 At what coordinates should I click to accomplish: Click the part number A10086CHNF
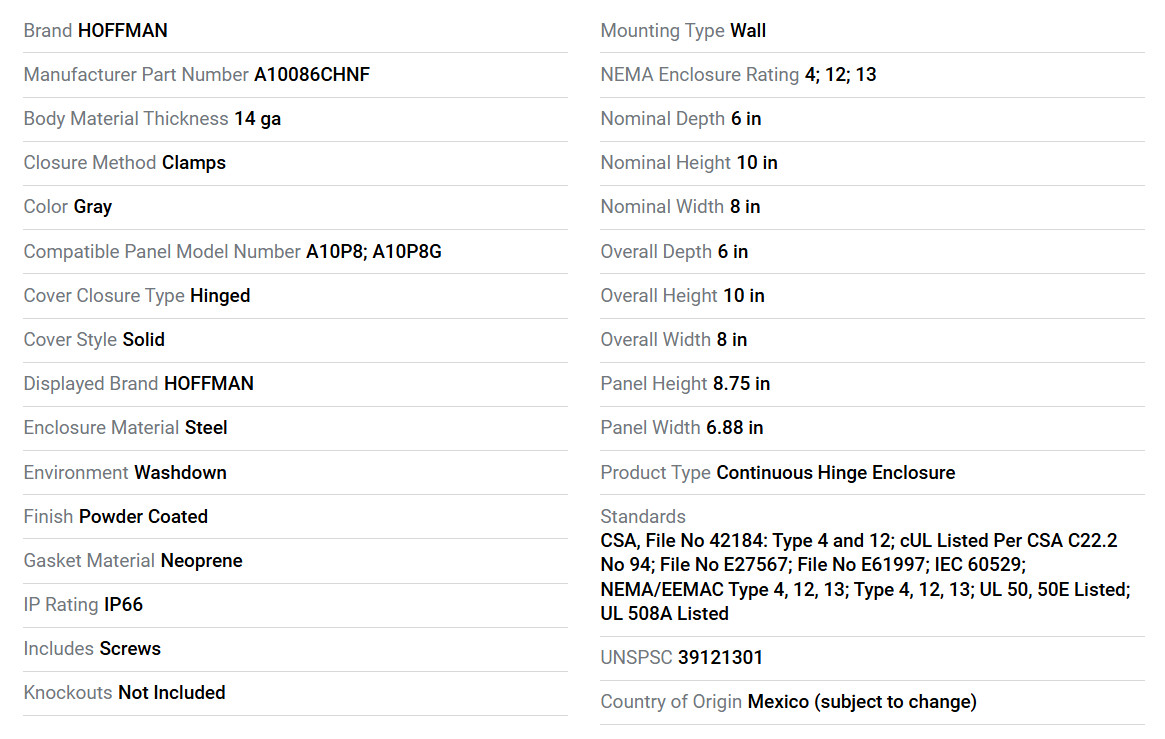tap(312, 74)
